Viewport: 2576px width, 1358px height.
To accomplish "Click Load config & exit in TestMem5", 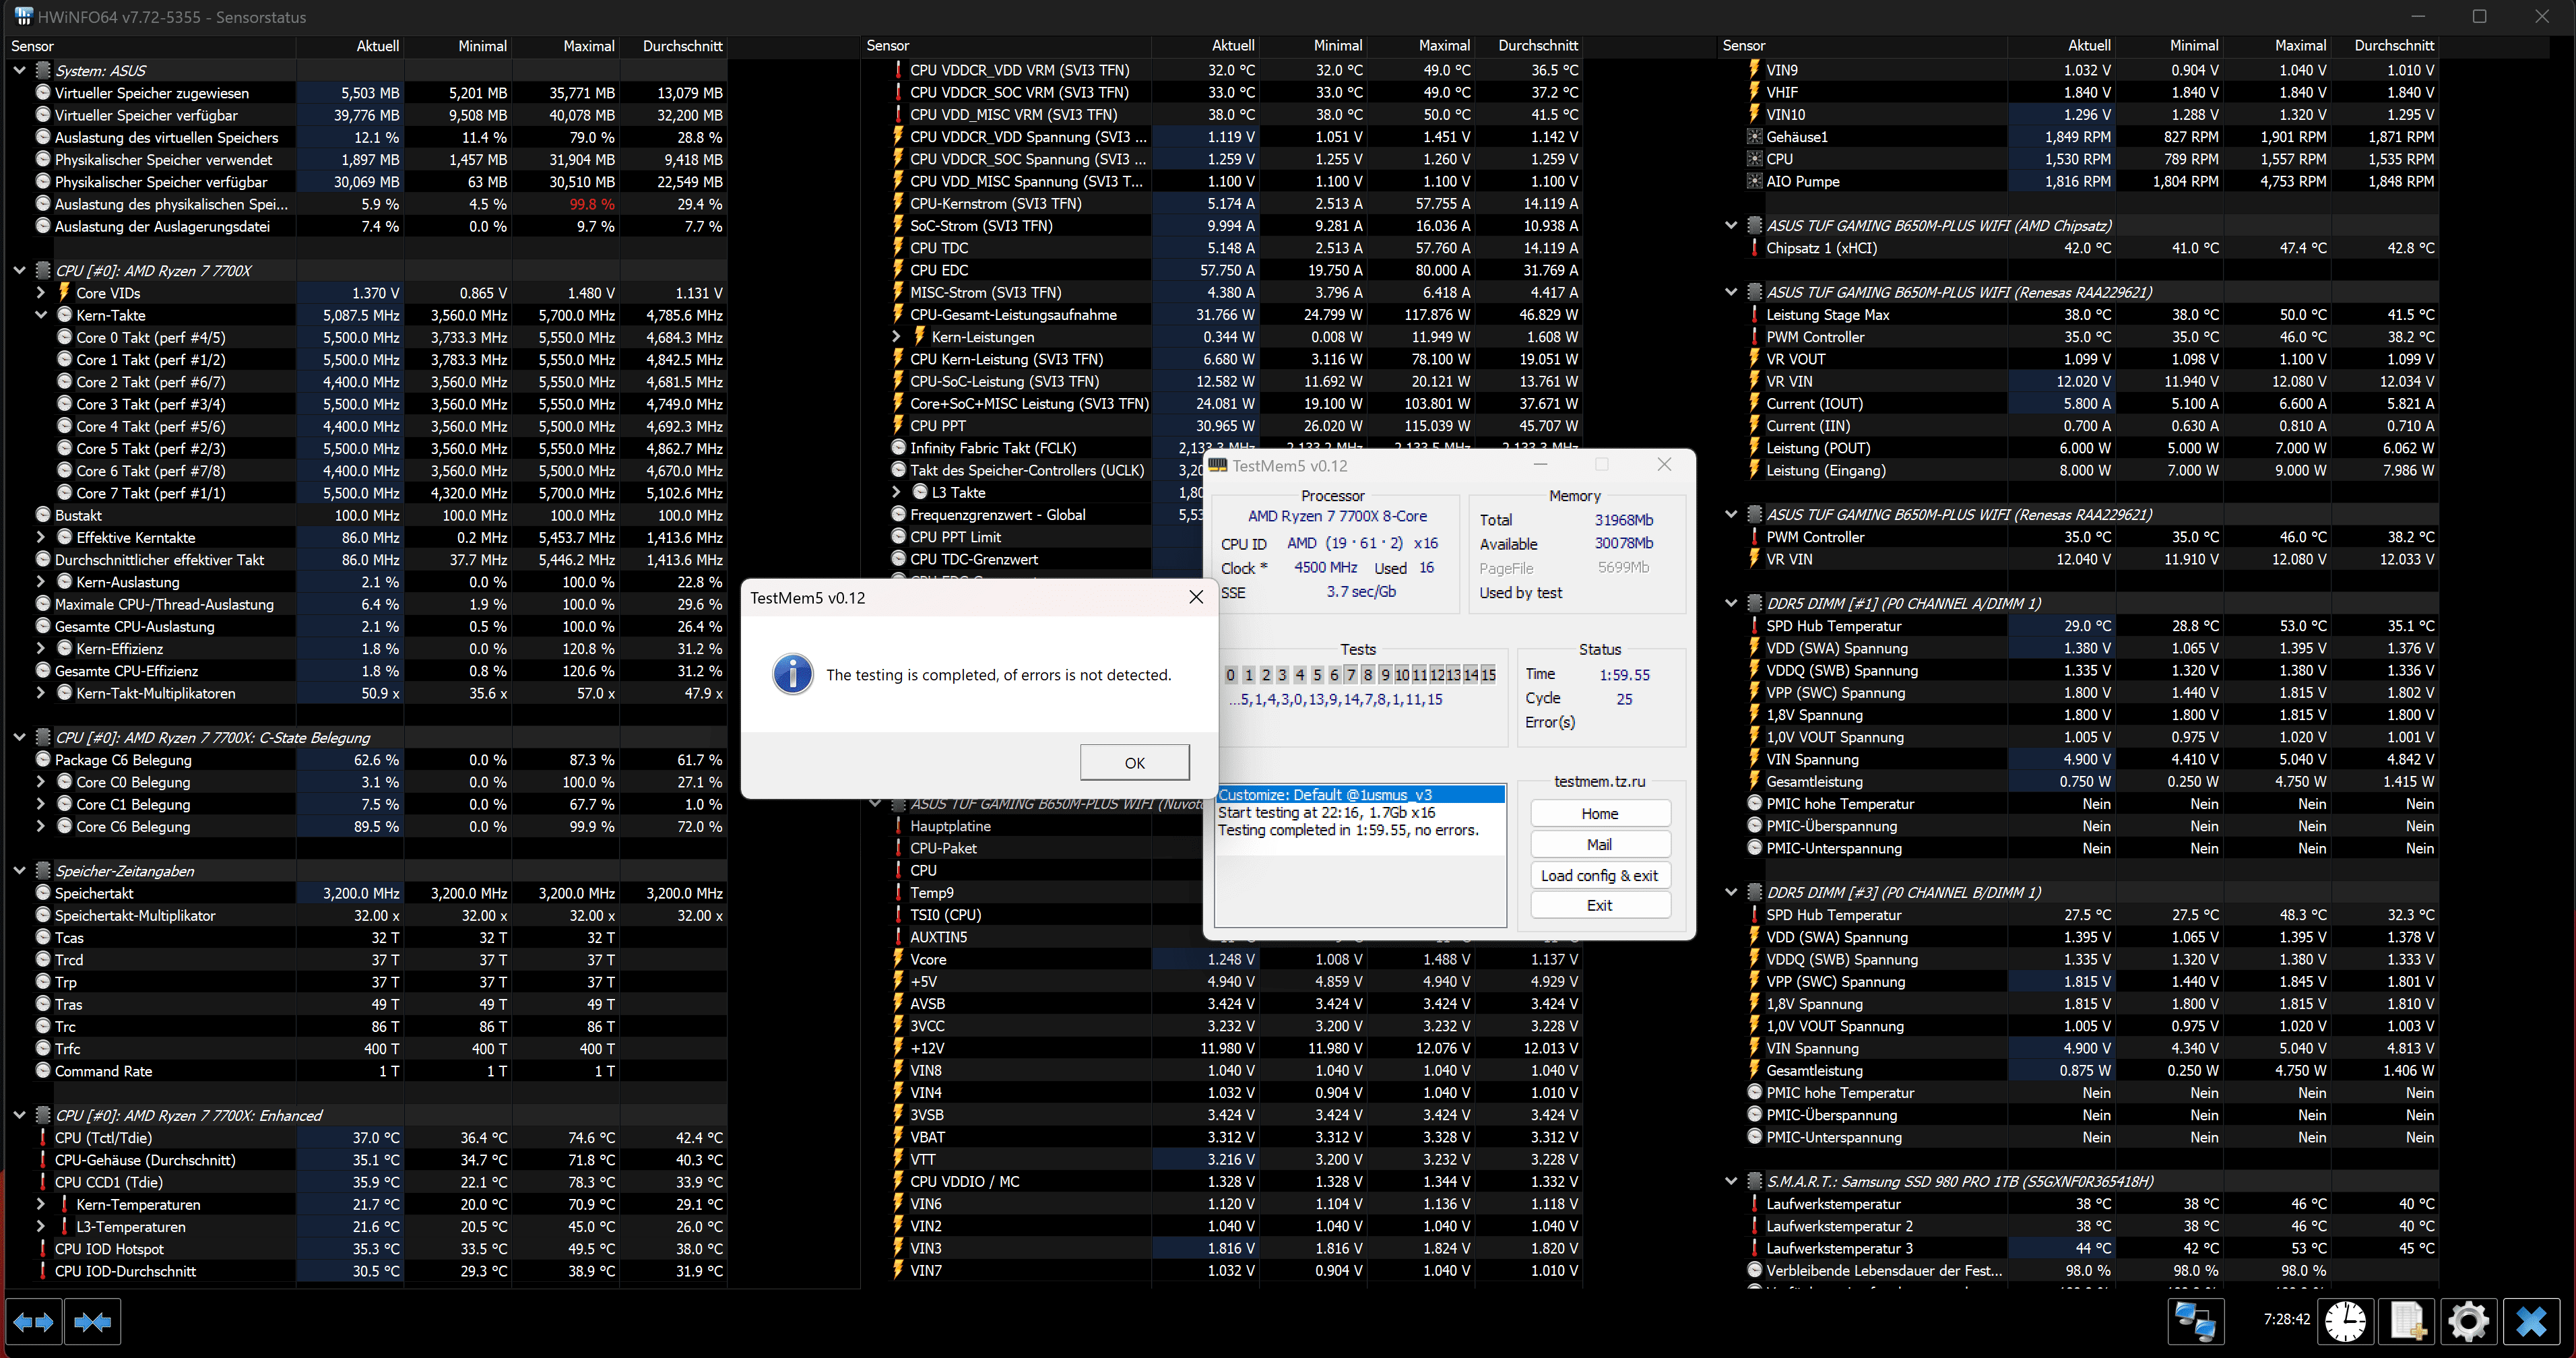I will click(1600, 875).
